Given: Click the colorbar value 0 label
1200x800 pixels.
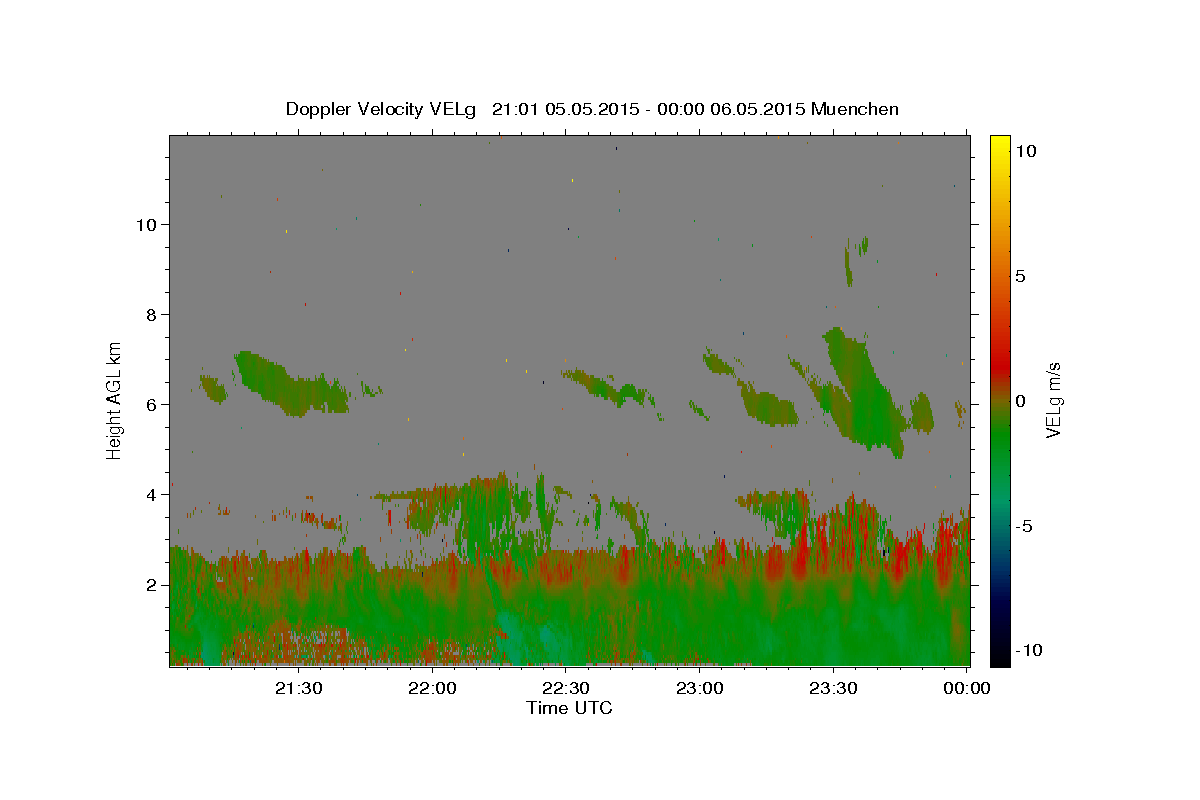Looking at the screenshot, I should point(1020,400).
